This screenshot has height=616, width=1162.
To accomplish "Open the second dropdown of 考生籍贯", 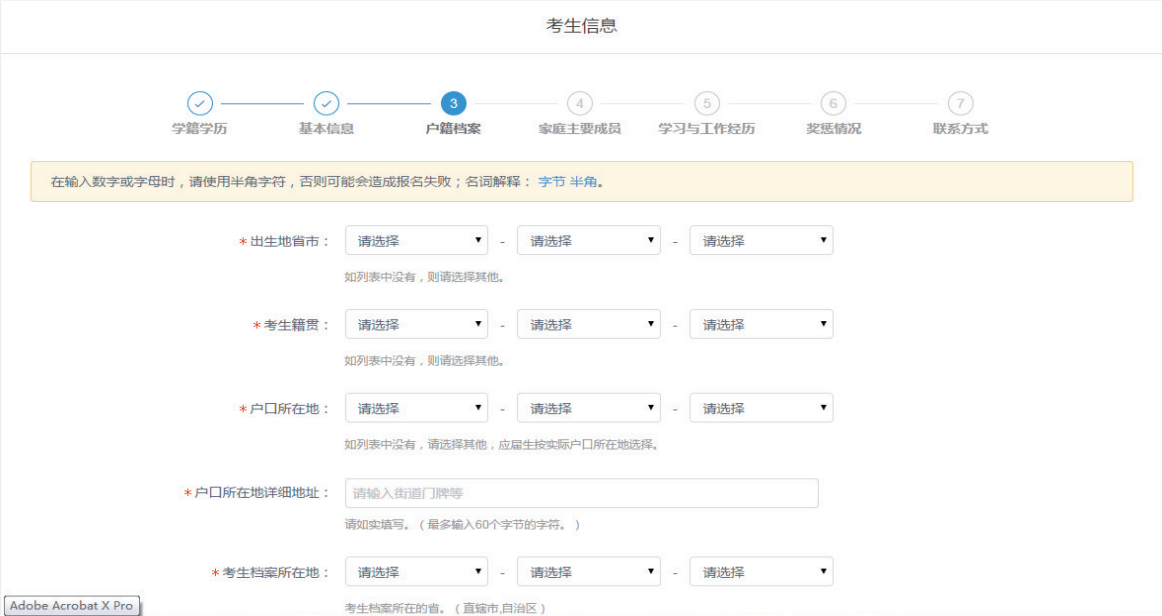I will (x=588, y=324).
